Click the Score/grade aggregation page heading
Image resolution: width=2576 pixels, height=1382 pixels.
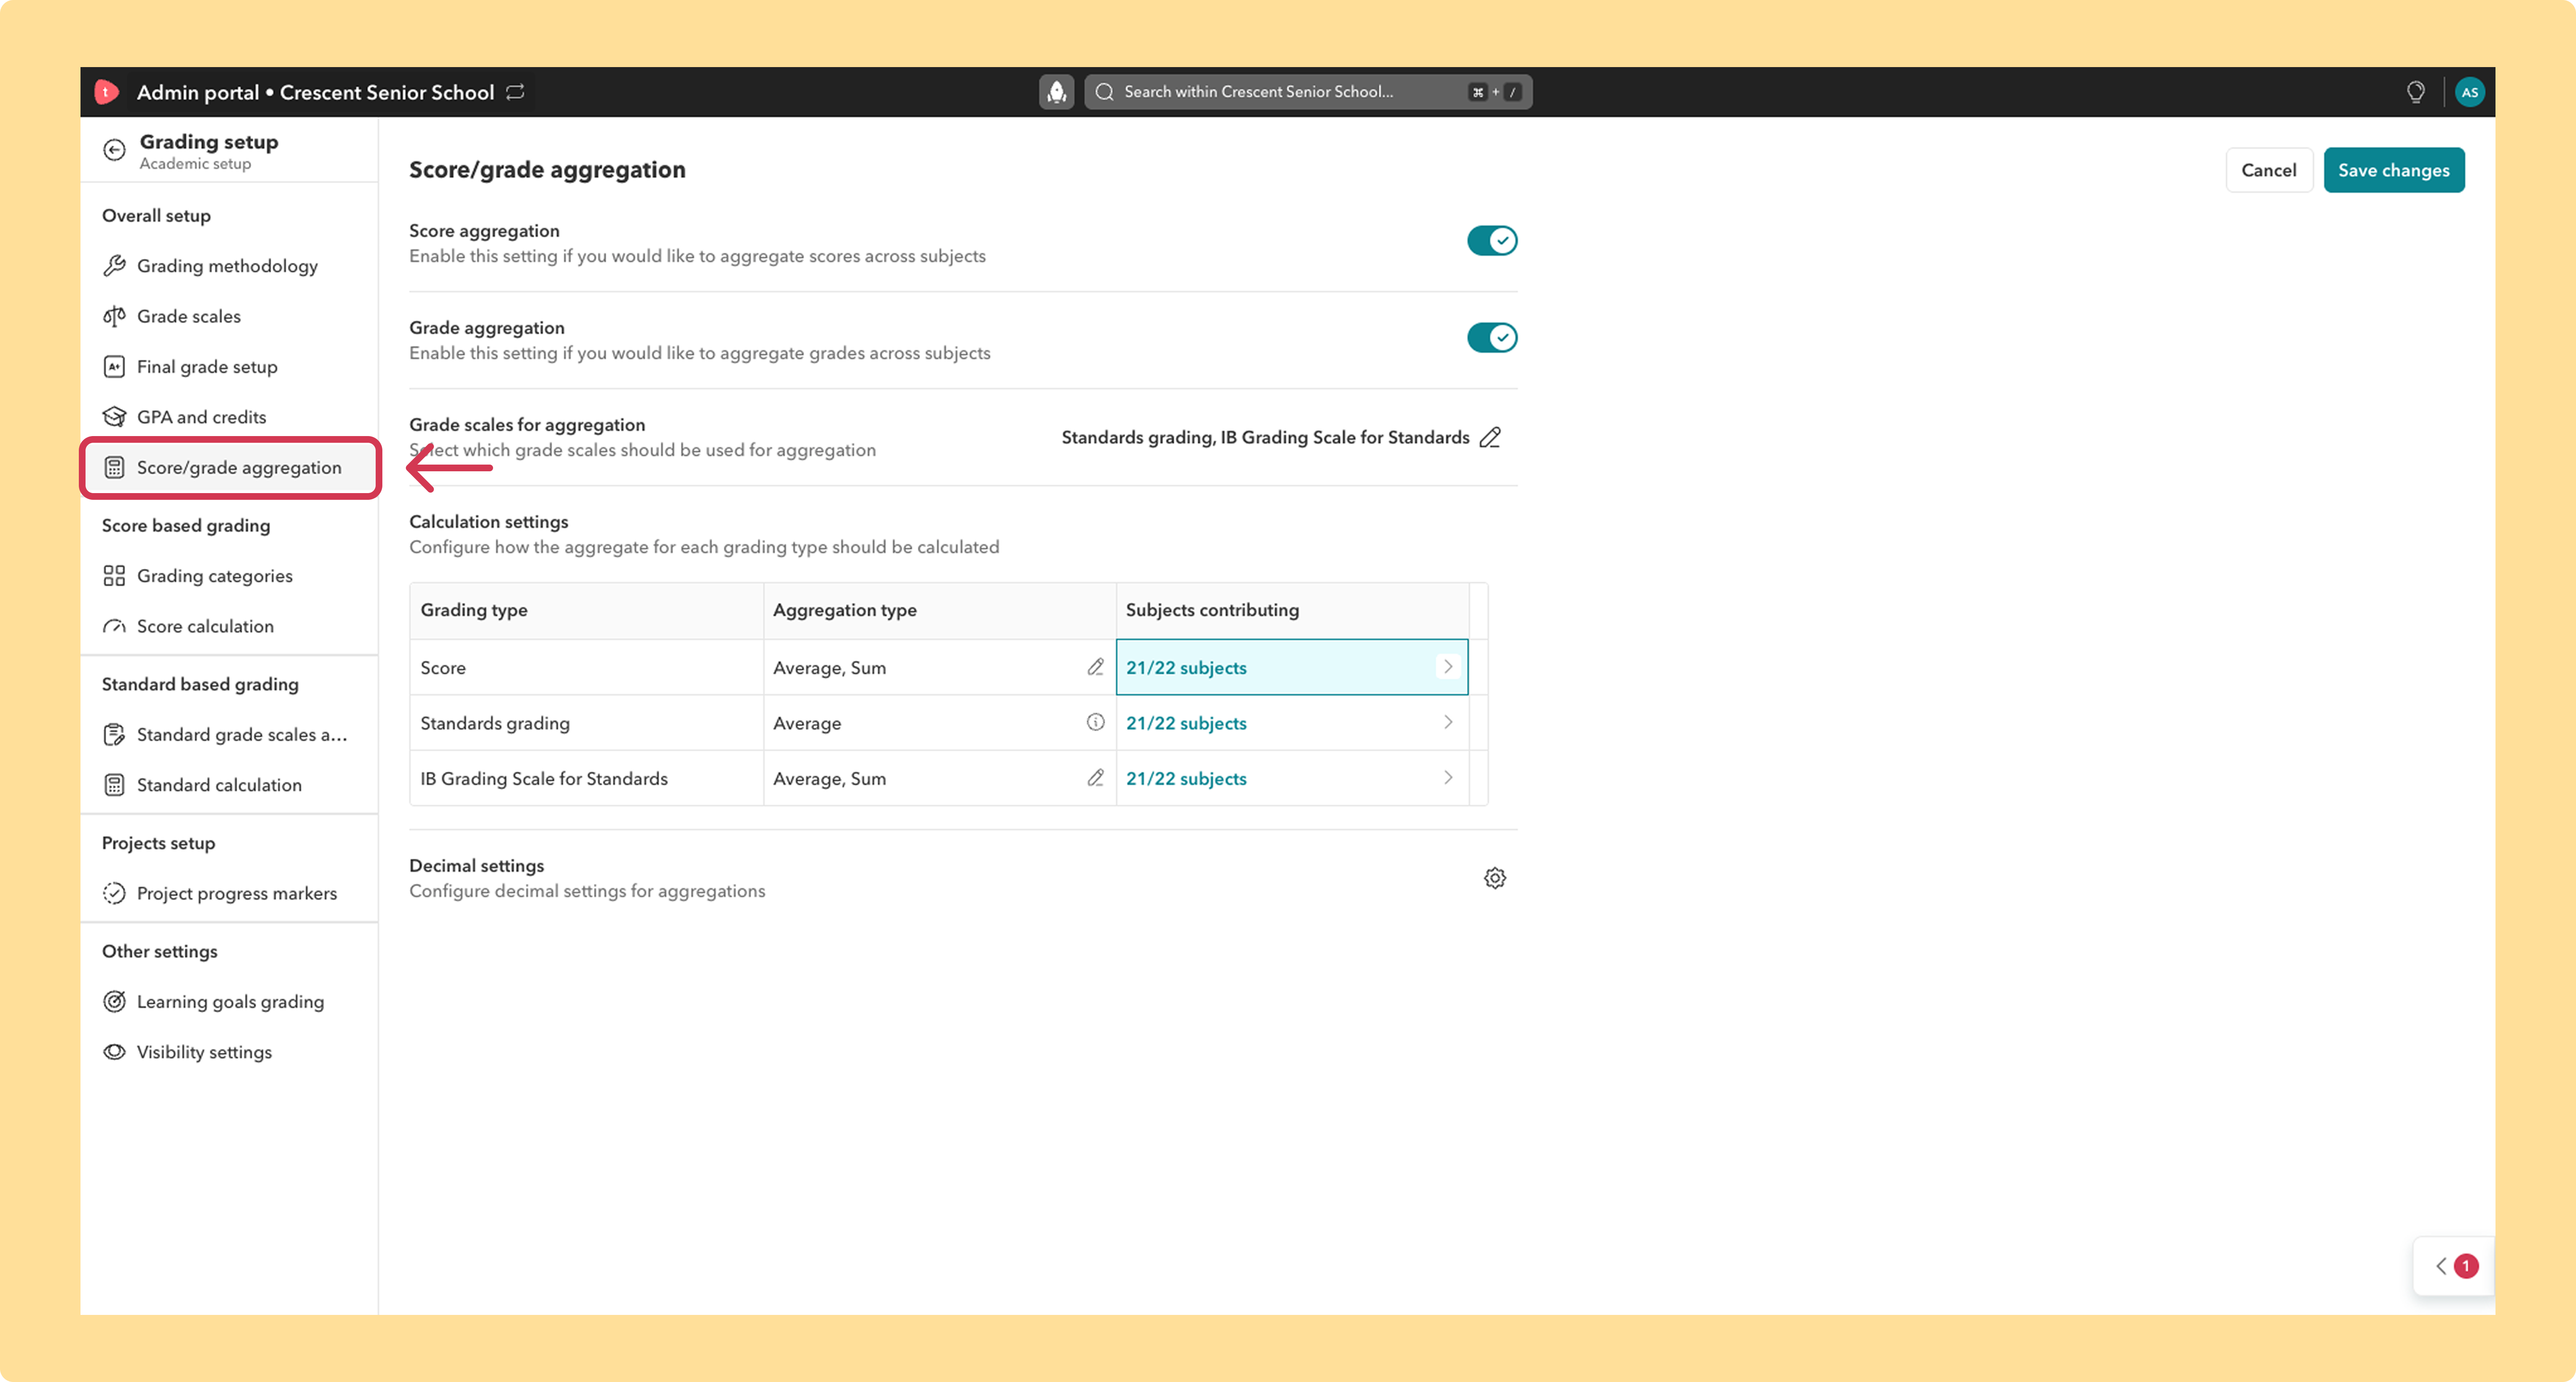pos(547,170)
